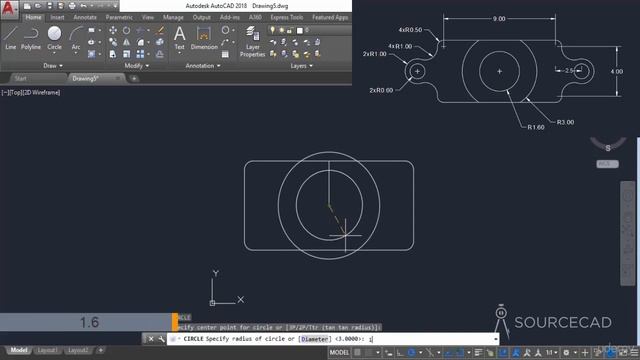Viewport: 640px width, 360px height.
Task: Click the Fillet tool icon
Action: click(x=140, y=42)
